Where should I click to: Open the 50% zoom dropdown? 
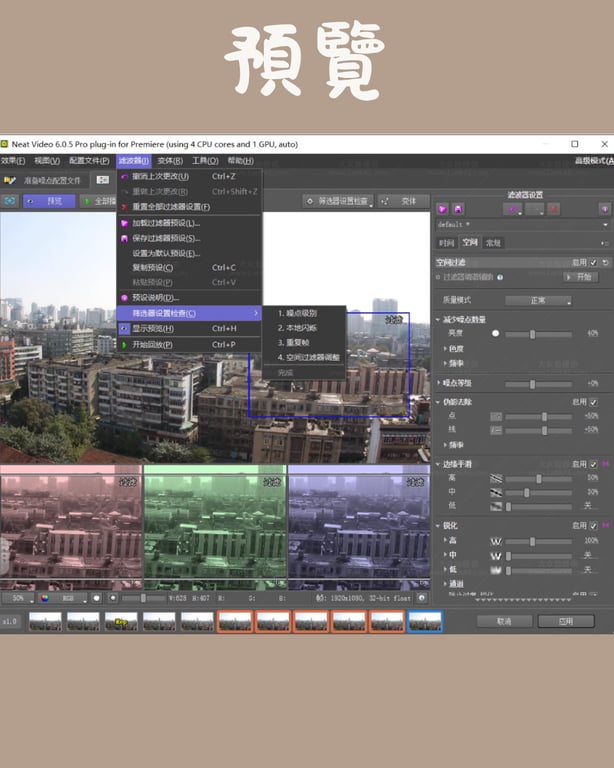pos(18,598)
